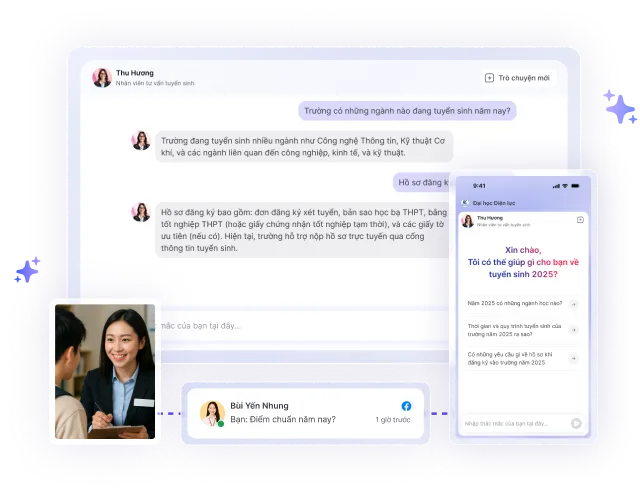
Task: Open the Bùi Yến Nhung message notification
Action: click(x=305, y=412)
